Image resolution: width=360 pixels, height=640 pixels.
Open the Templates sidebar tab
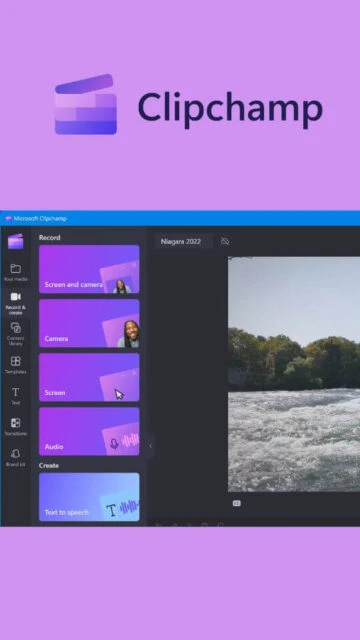point(16,365)
